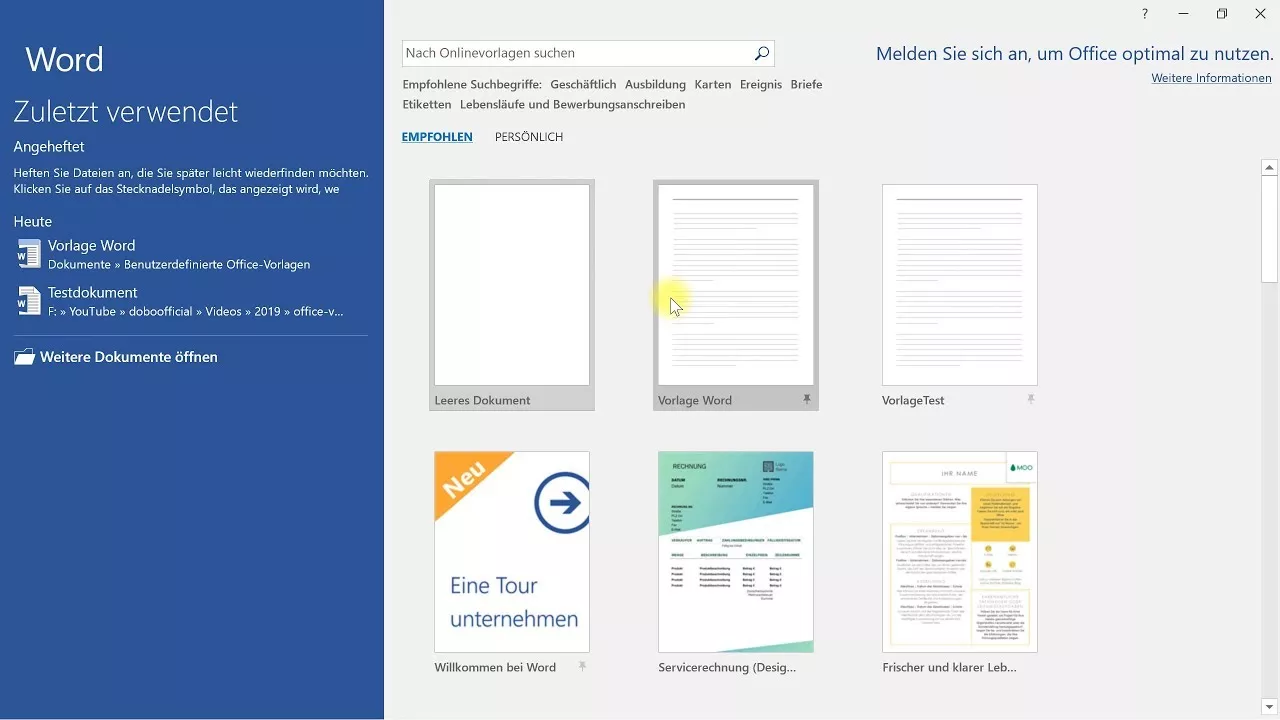Open search with the magnifier icon
The height and width of the screenshot is (720, 1280).
761,52
